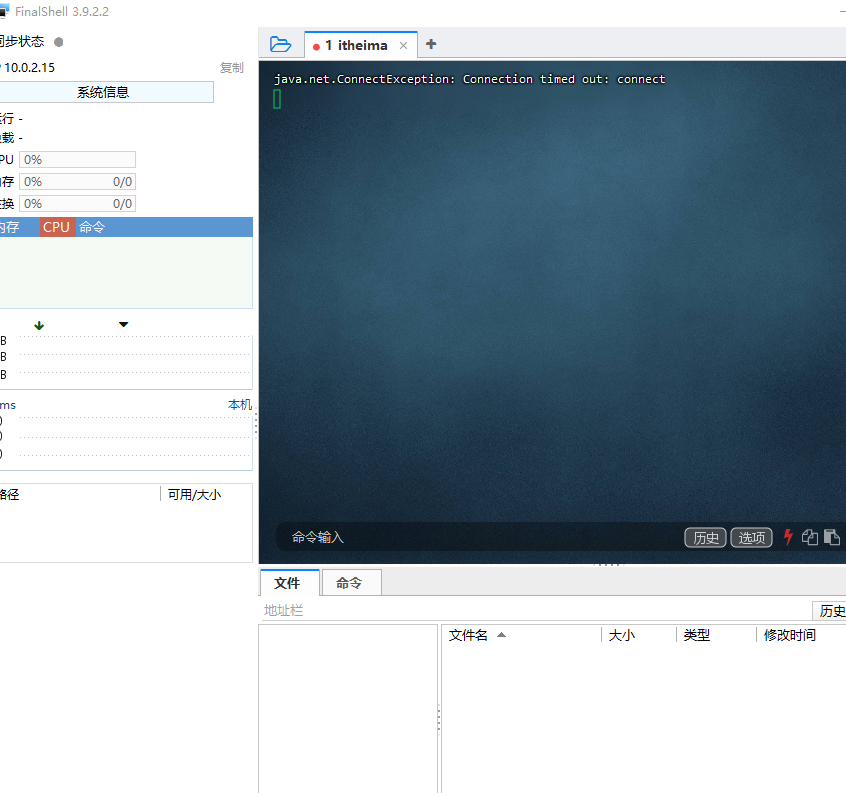Viewport: 846px width, 793px height.
Task: Open the 文件 tab below the terminal
Action: 289,582
